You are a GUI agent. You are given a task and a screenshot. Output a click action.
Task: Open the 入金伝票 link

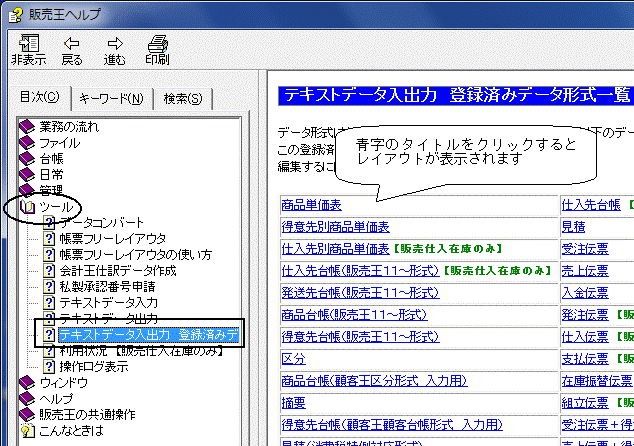point(585,293)
